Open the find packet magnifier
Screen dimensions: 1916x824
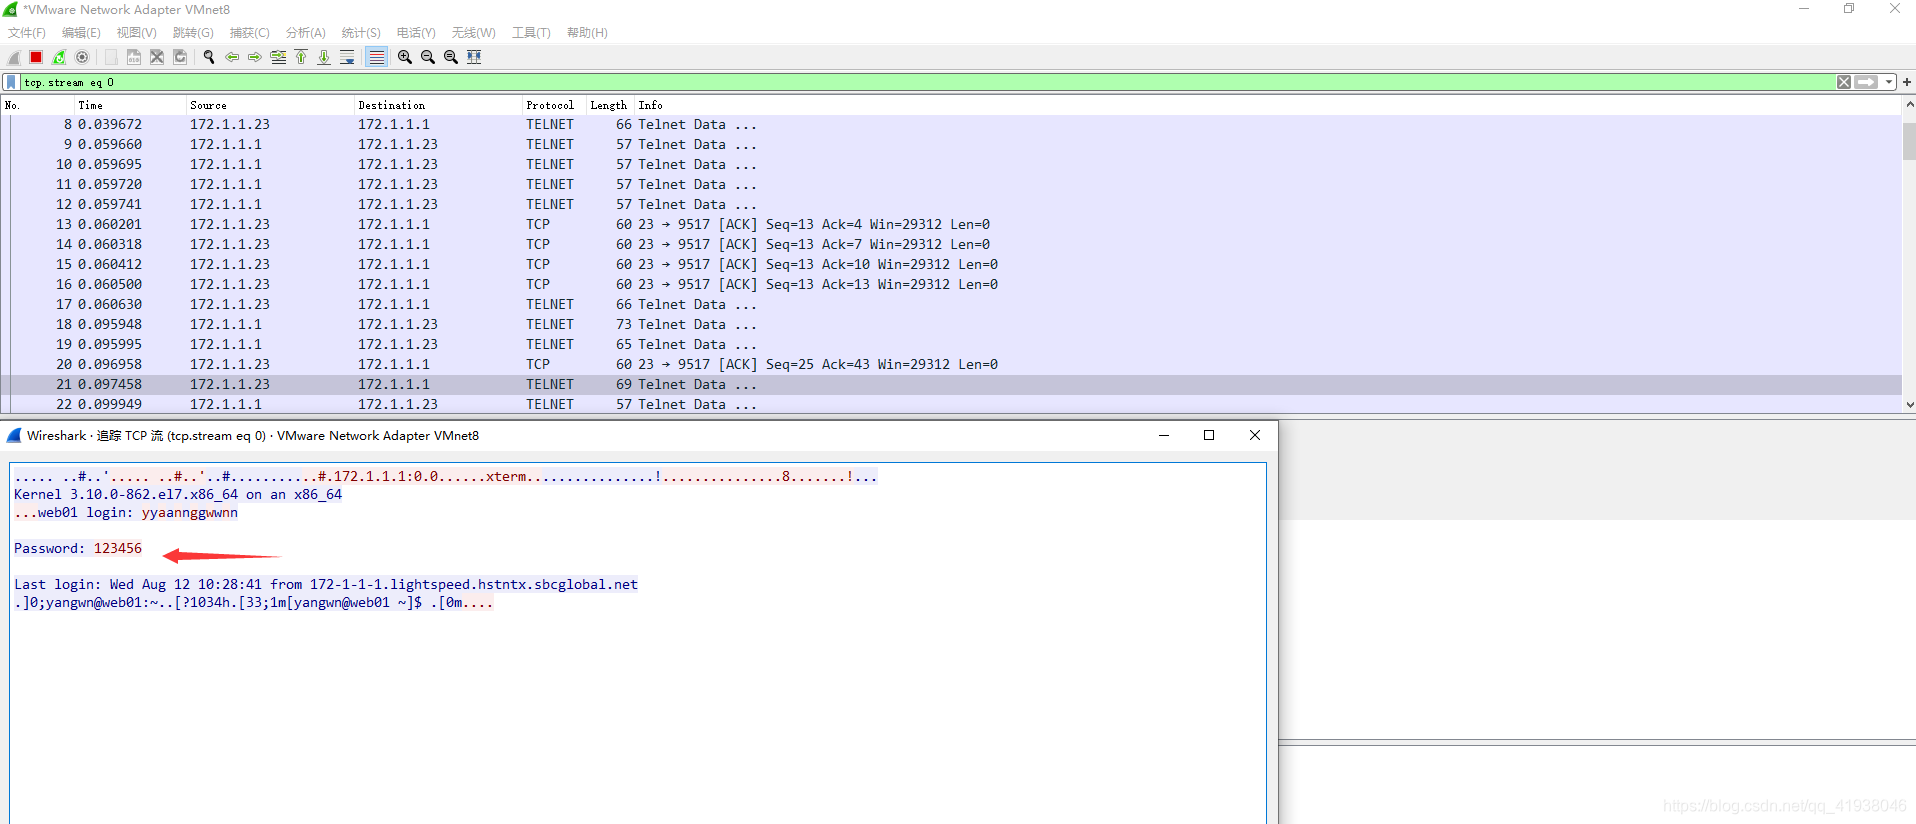pyautogui.click(x=209, y=57)
